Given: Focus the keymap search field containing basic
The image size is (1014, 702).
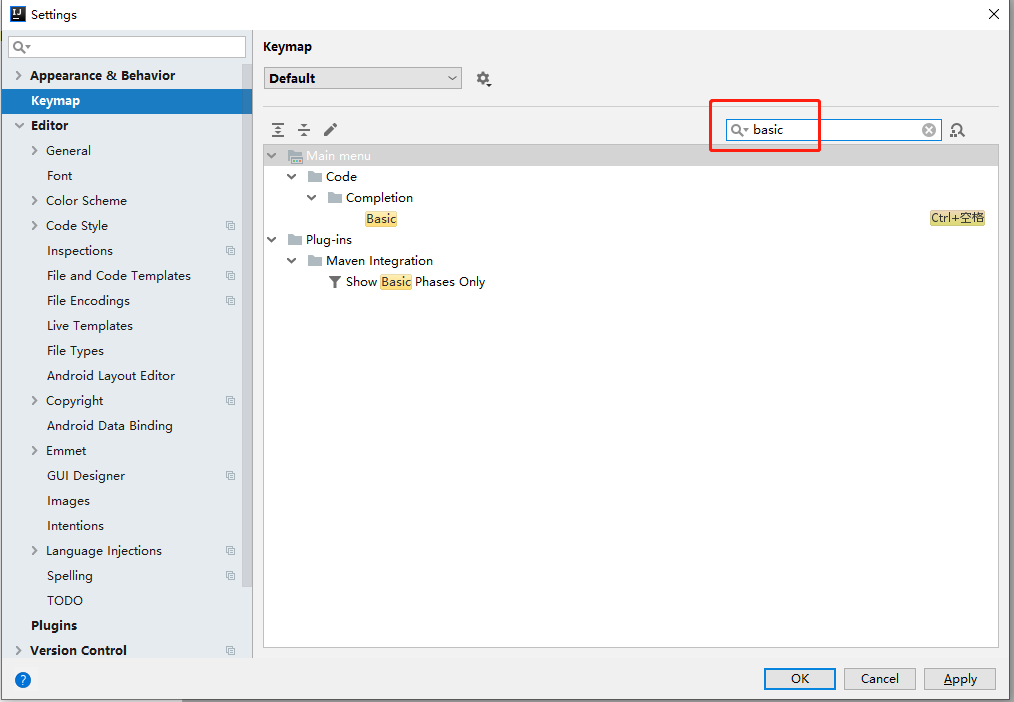Looking at the screenshot, I should [834, 130].
